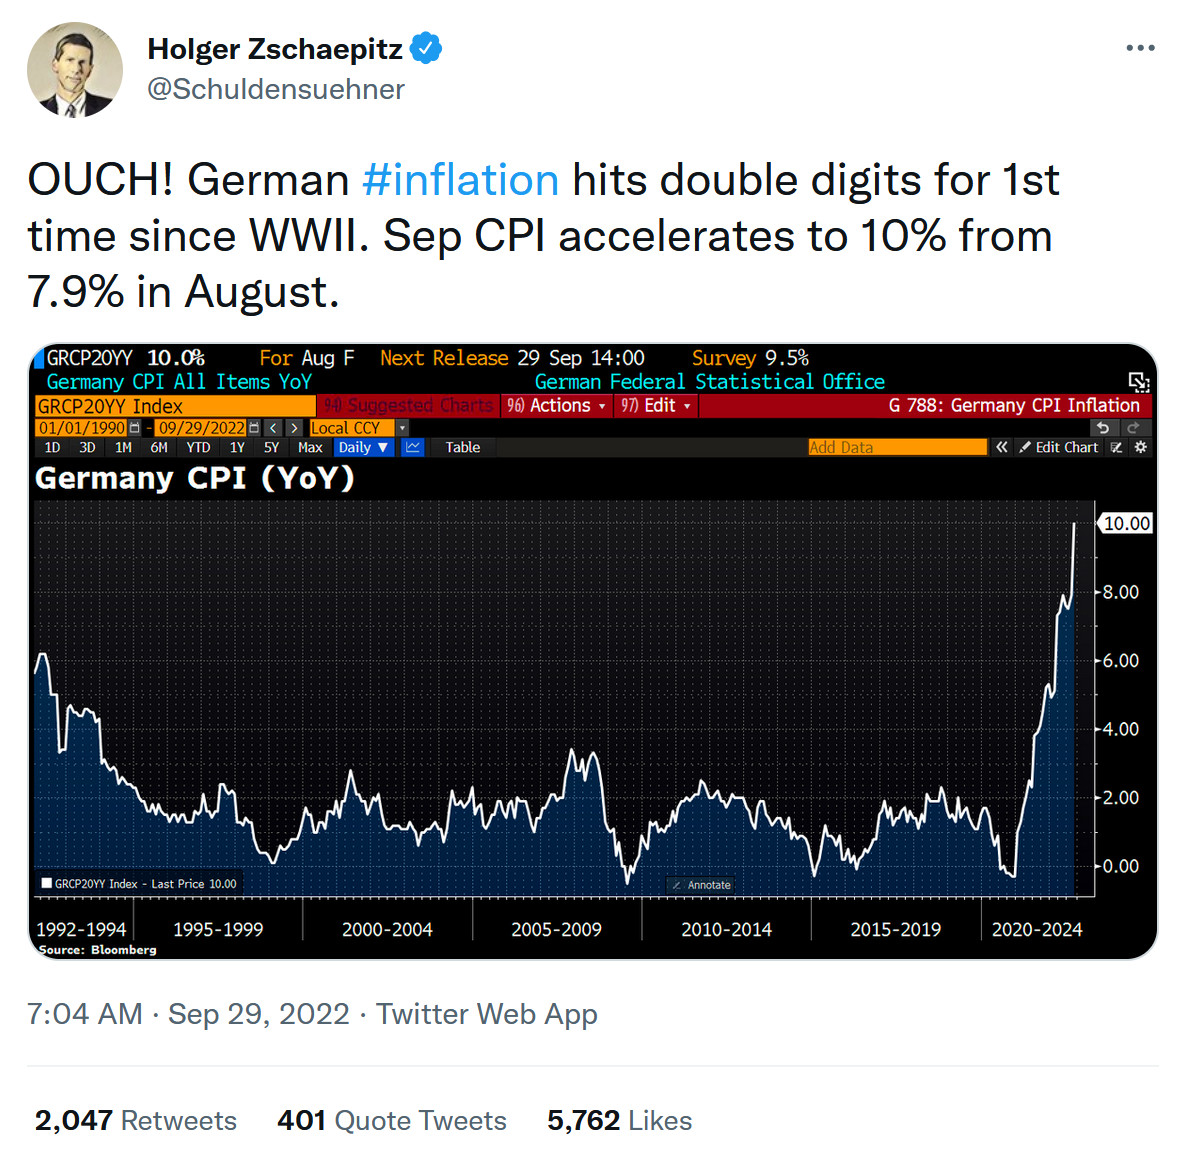Open the Actions dropdown menu
Viewport: 1187px width, 1165px height.
tap(557, 406)
